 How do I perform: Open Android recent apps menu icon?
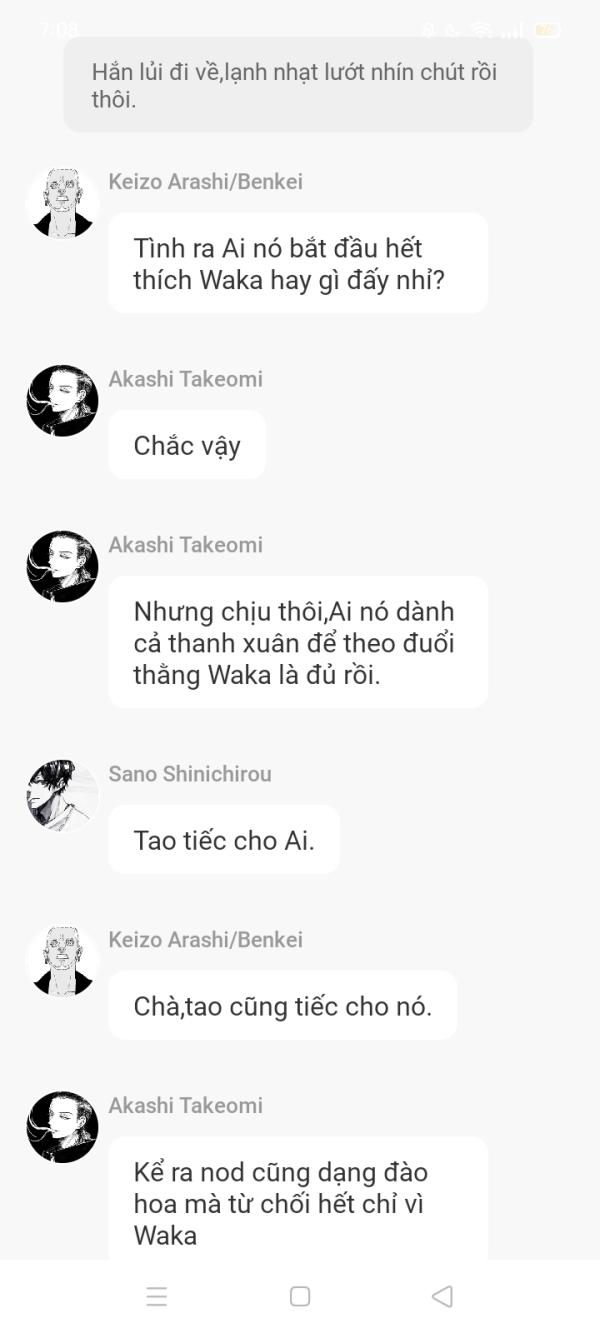[x=157, y=1296]
